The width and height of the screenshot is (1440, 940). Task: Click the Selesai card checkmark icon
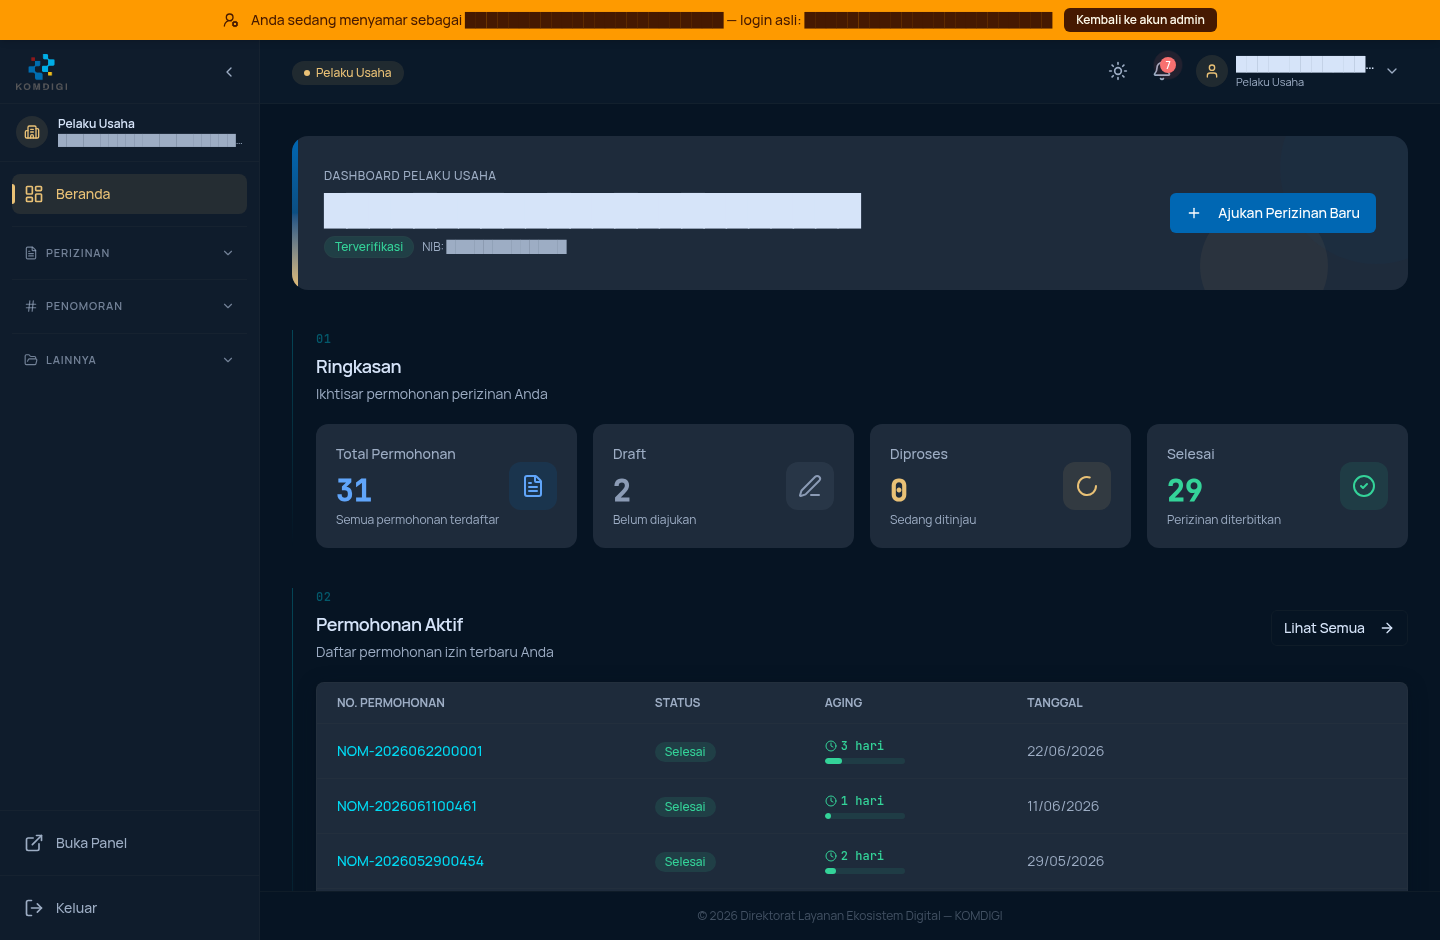[x=1364, y=486]
